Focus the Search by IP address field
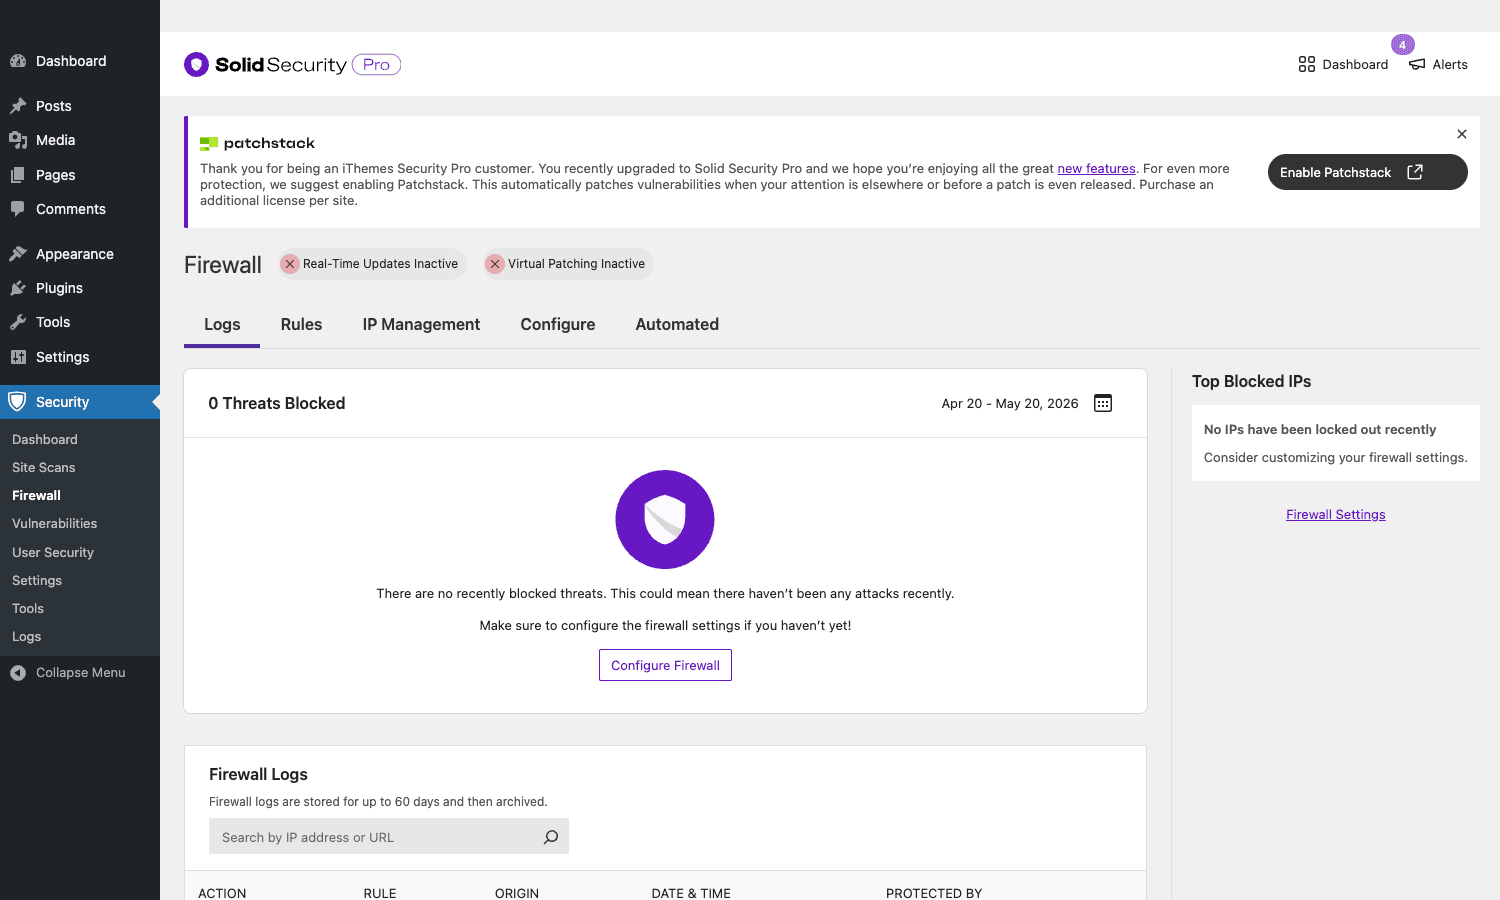Image resolution: width=1500 pixels, height=900 pixels. (389, 837)
